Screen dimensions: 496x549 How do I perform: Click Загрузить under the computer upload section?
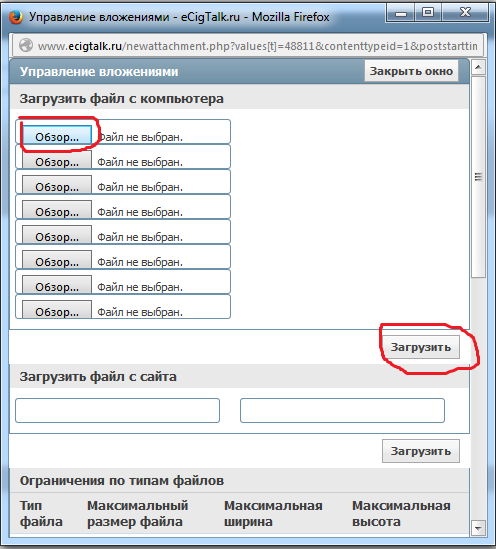pyautogui.click(x=421, y=347)
